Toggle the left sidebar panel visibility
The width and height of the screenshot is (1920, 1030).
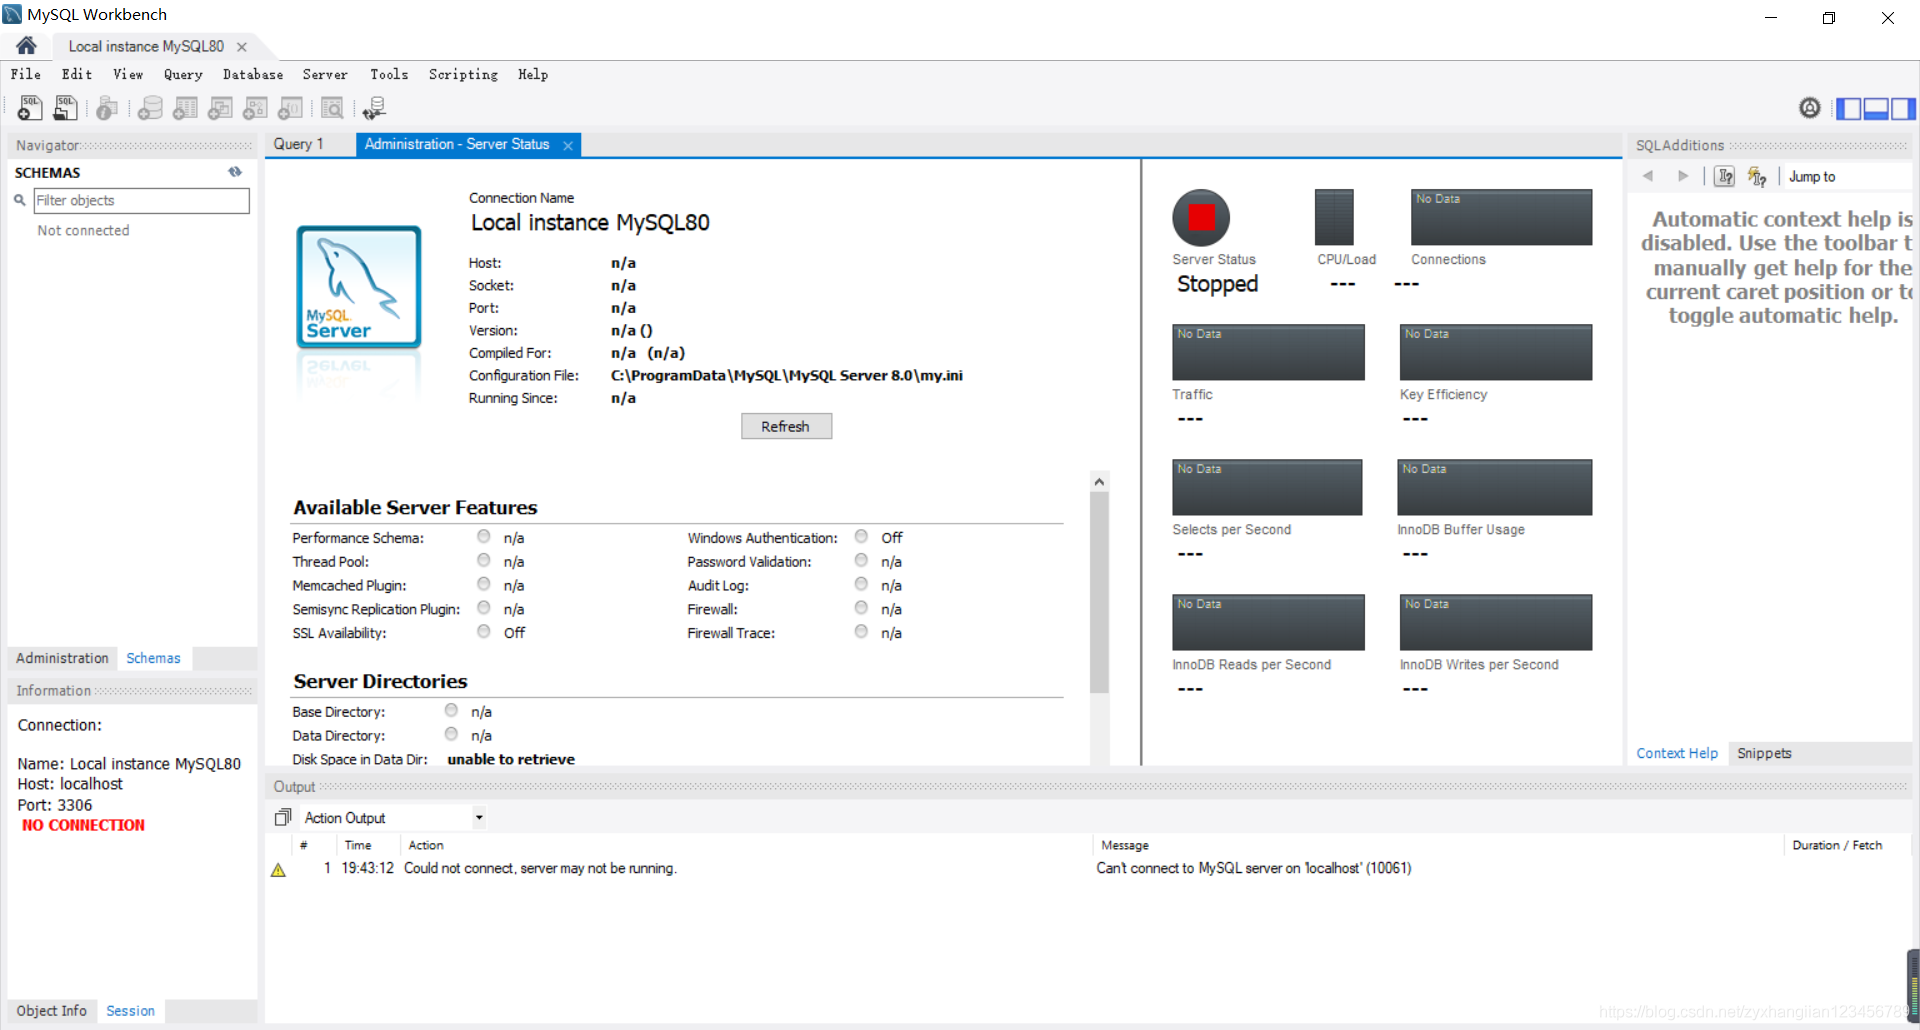1848,109
